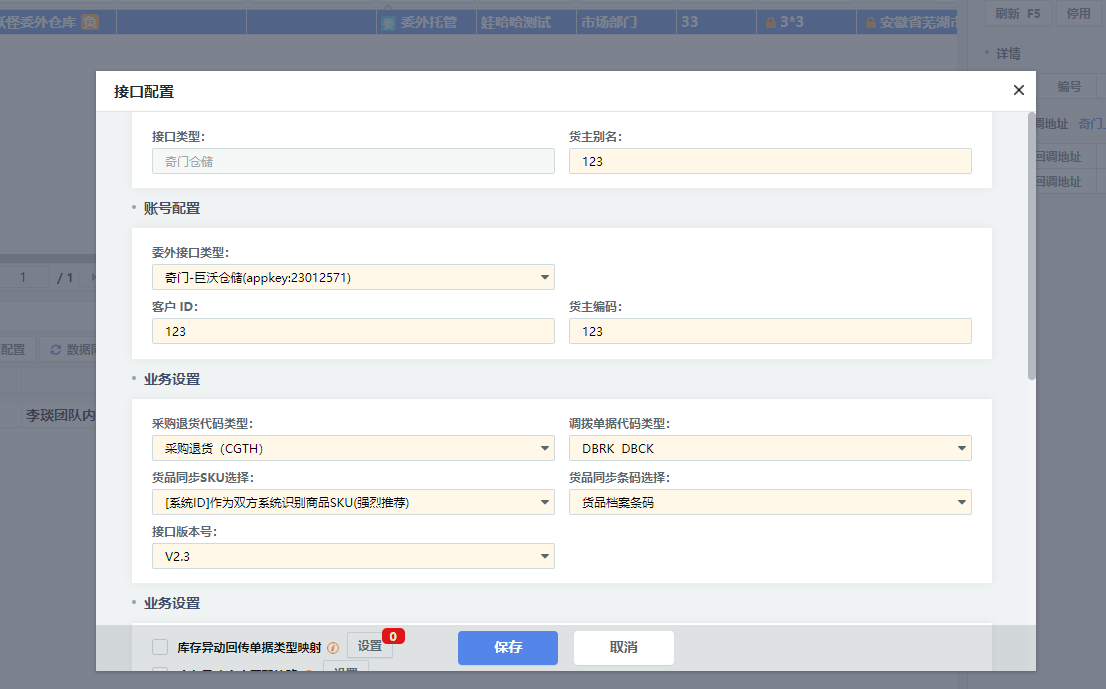1106x689 pixels.
Task: Click the blue 保存 button
Action: [x=507, y=647]
